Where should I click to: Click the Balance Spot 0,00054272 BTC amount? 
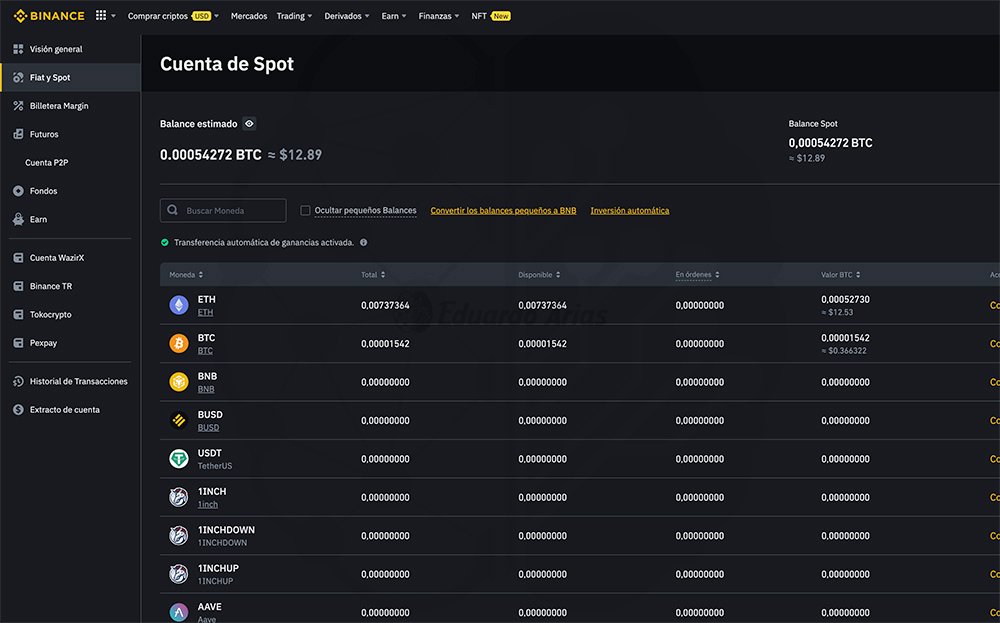coord(830,143)
